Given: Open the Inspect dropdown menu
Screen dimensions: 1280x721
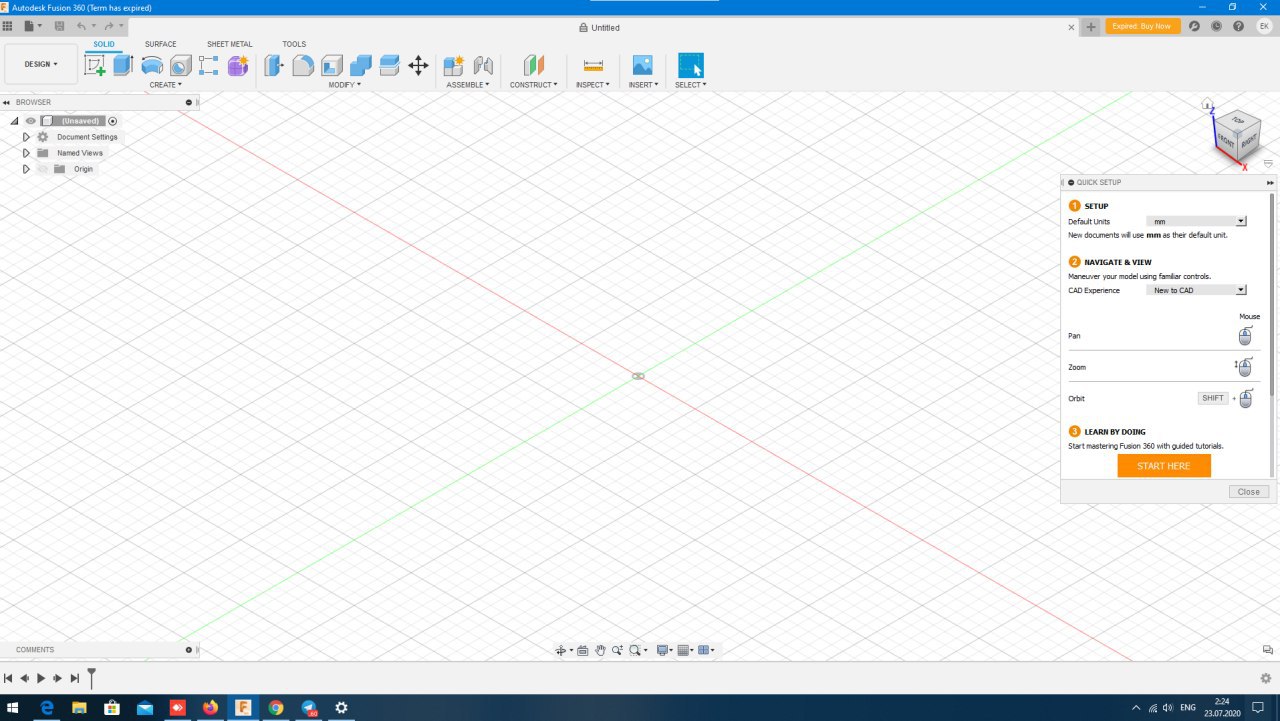Looking at the screenshot, I should (593, 85).
